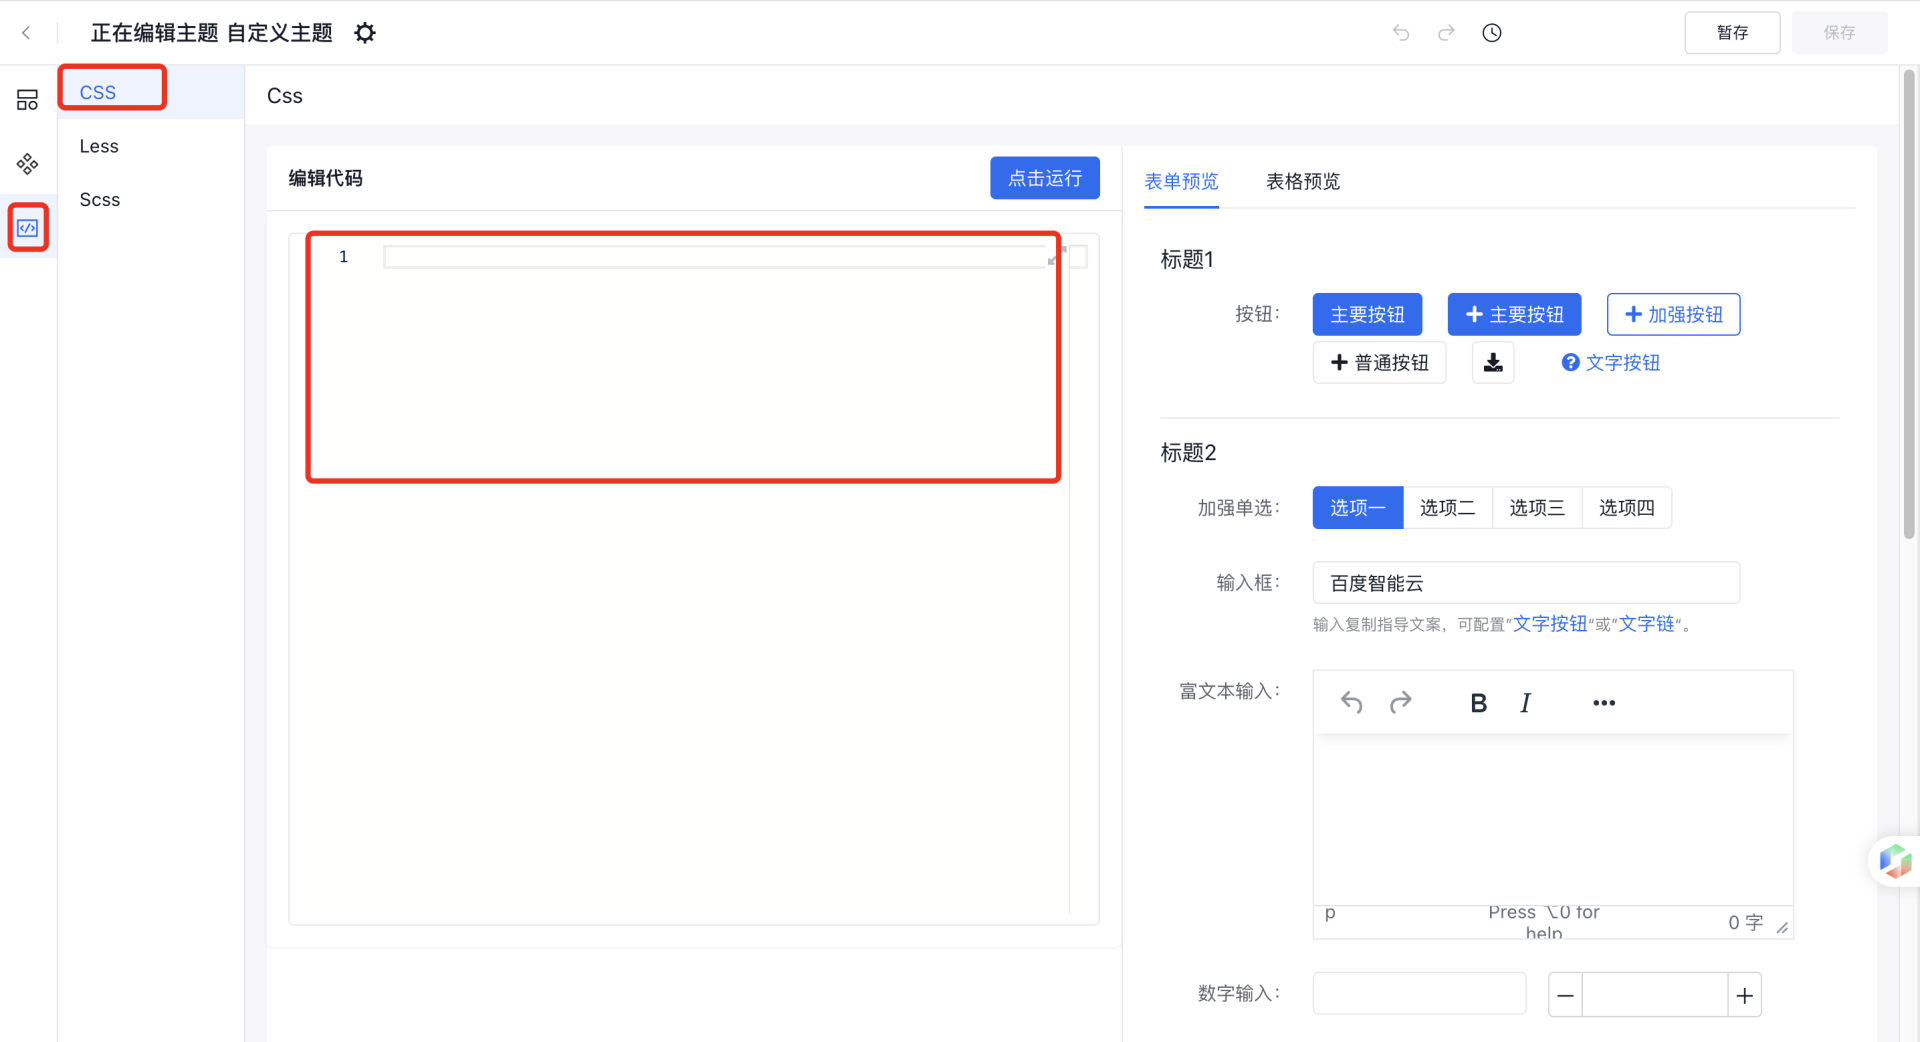Click the 暂存 button

(x=1731, y=33)
